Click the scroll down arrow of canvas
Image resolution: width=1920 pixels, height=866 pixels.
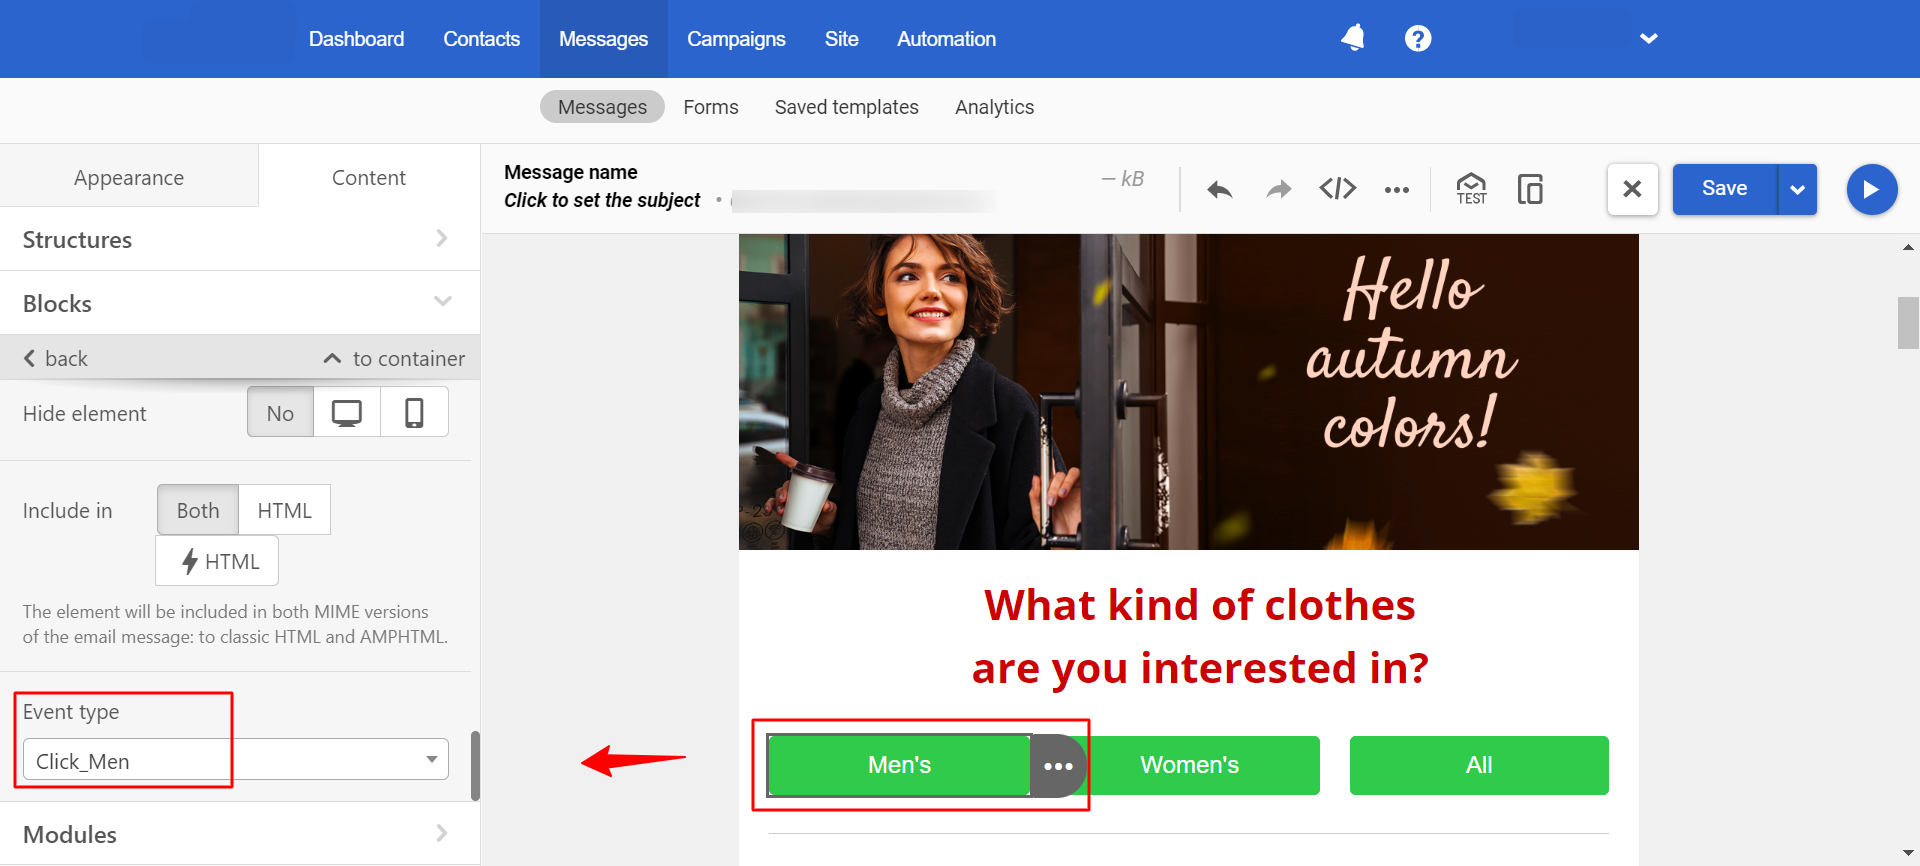(x=1908, y=853)
